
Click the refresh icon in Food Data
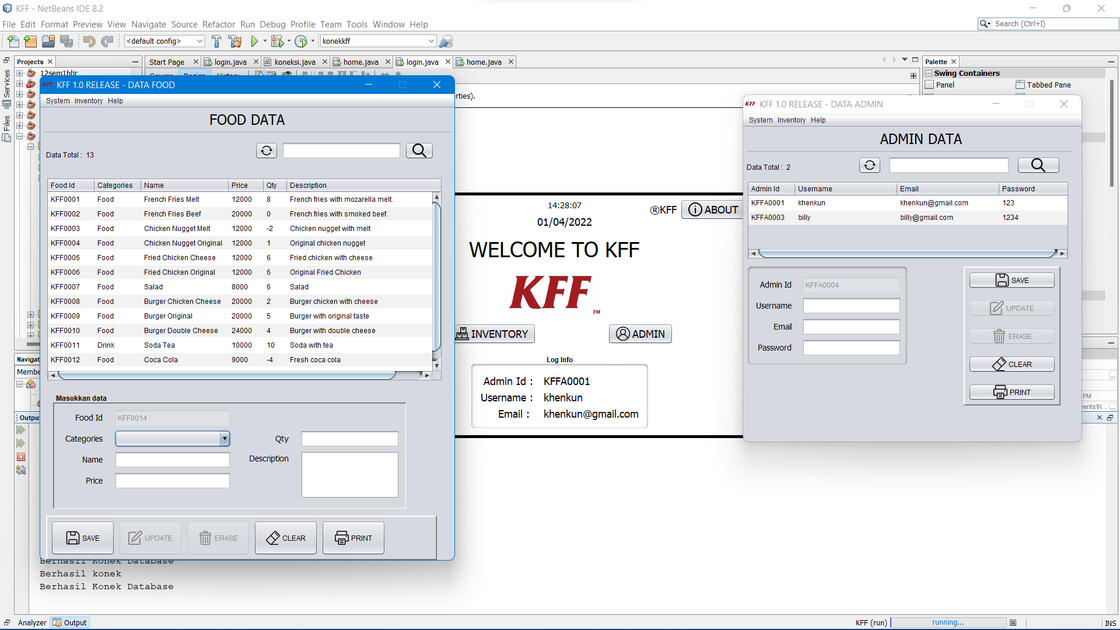pyautogui.click(x=266, y=151)
